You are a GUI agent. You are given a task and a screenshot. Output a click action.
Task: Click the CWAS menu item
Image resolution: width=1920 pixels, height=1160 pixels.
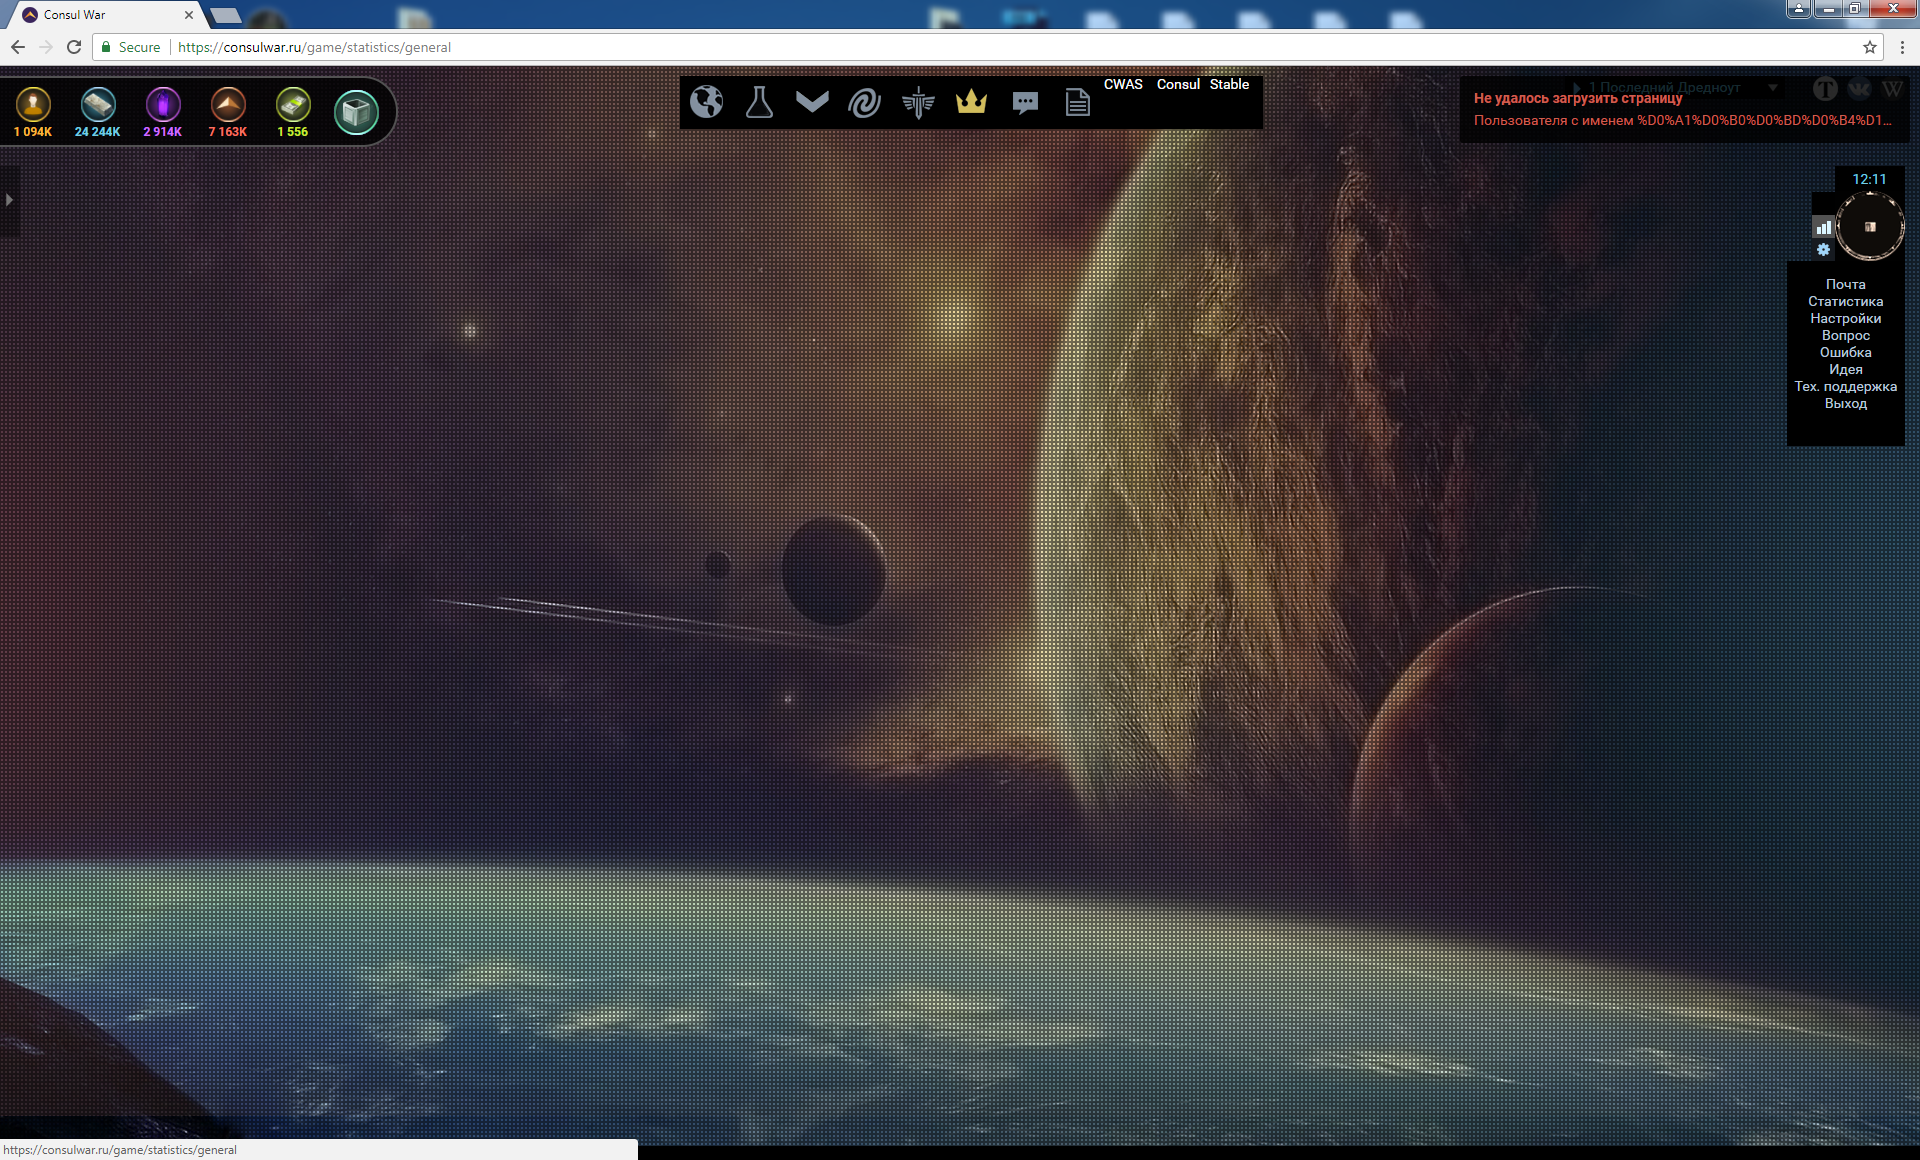1122,84
